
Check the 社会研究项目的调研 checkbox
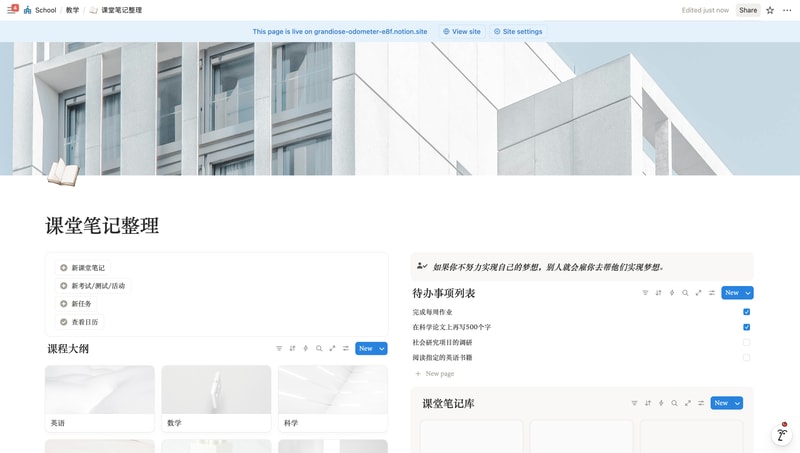(746, 342)
